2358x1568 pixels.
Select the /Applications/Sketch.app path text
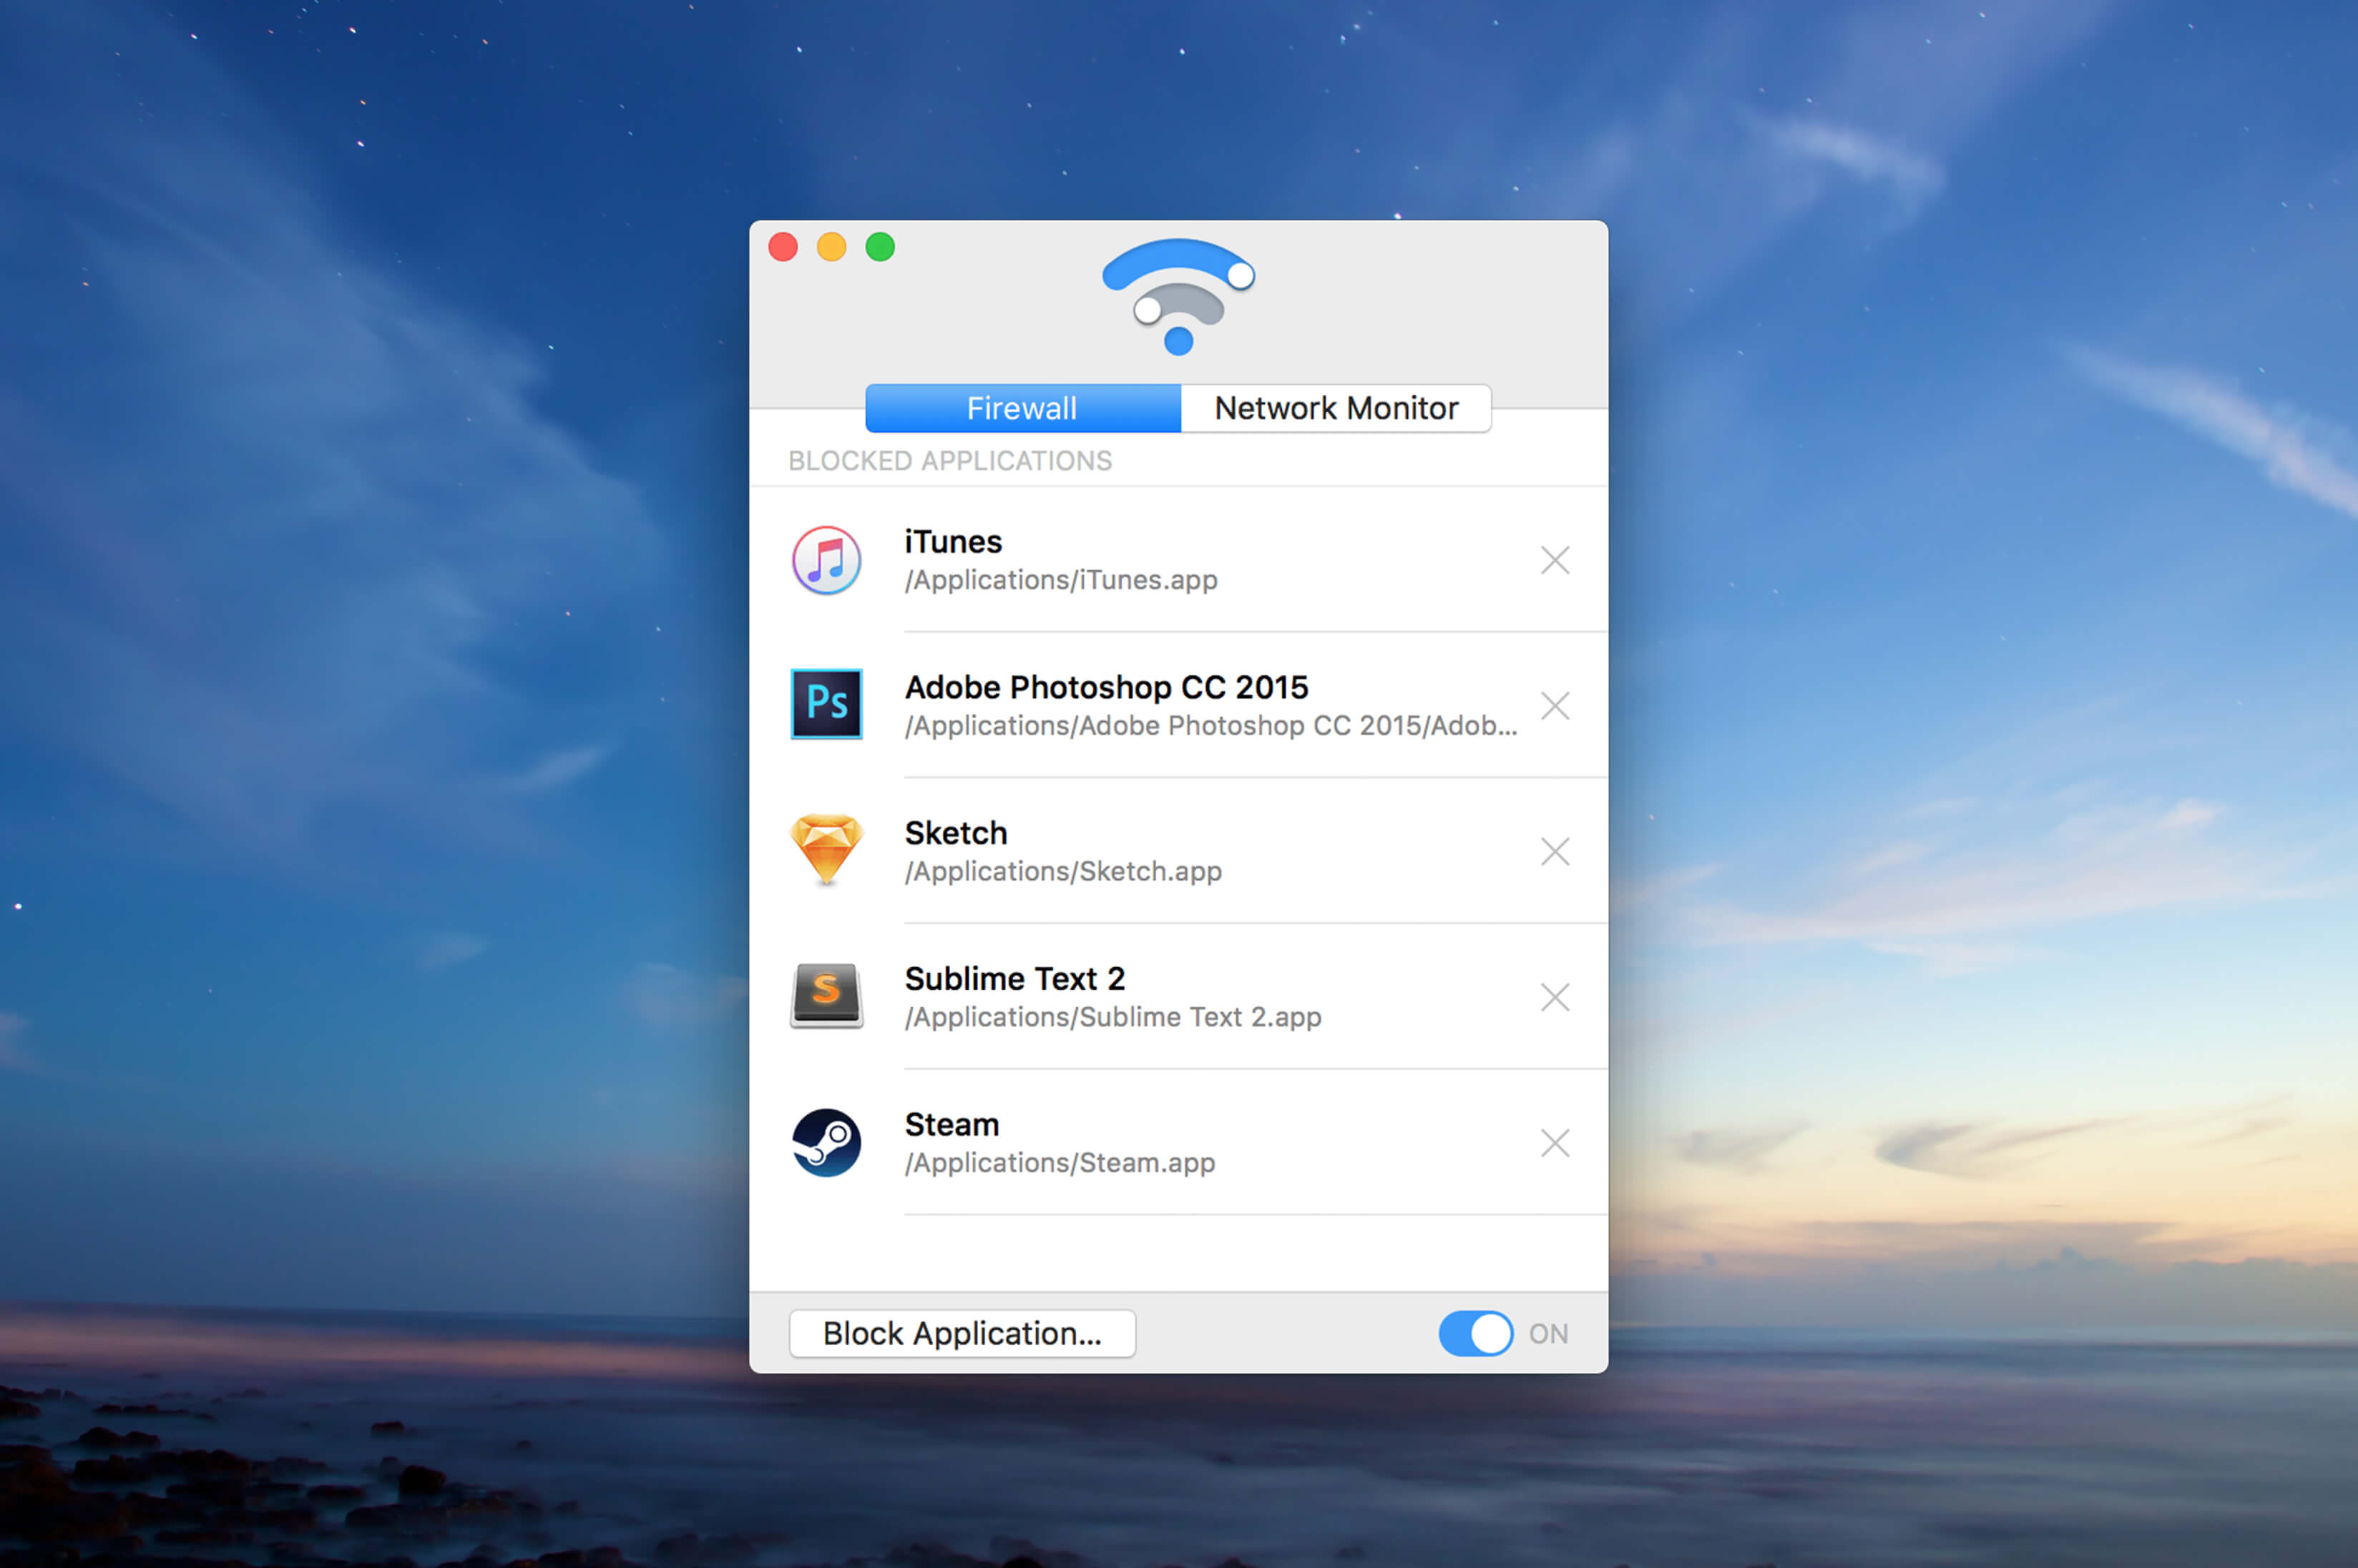(1063, 871)
